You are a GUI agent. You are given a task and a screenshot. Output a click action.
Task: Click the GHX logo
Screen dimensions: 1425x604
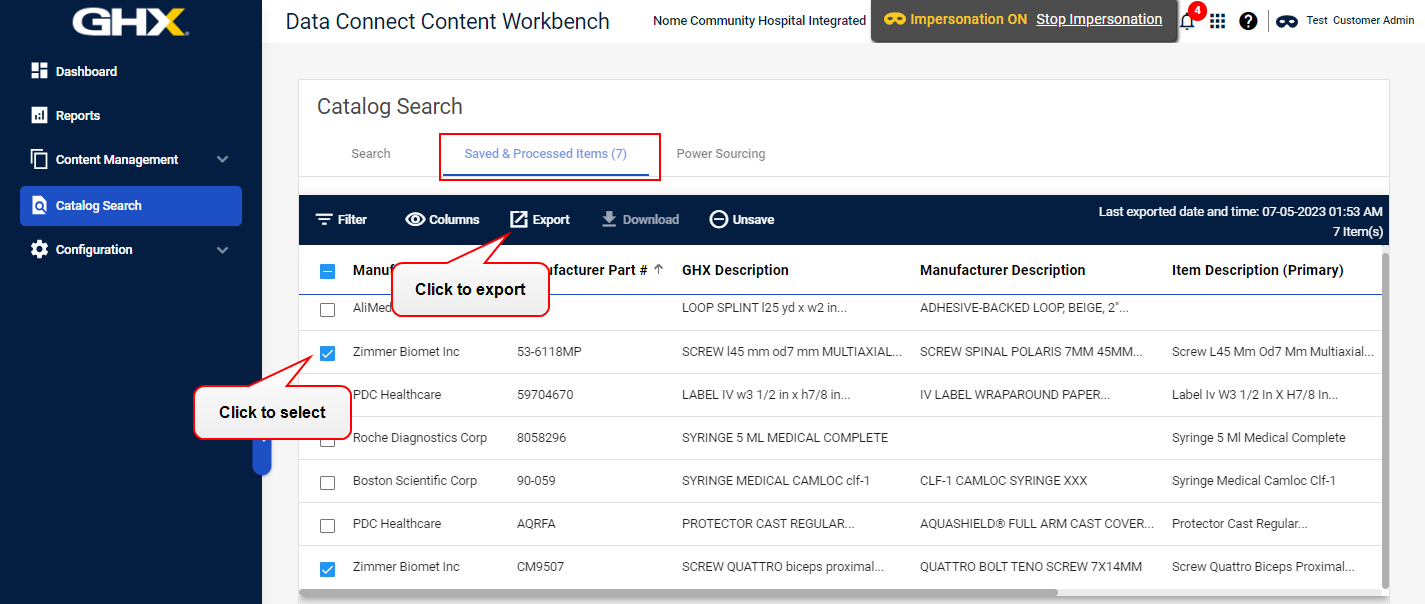pyautogui.click(x=131, y=22)
